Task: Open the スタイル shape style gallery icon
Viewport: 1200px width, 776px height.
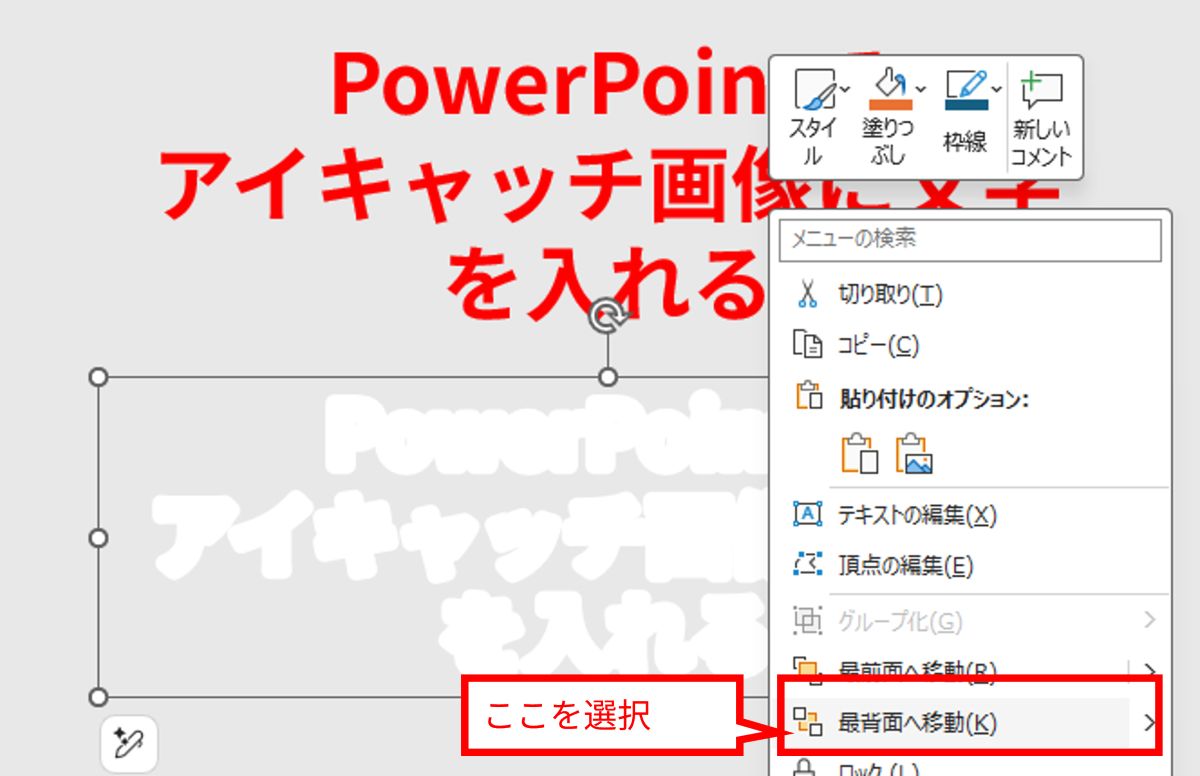Action: pos(814,91)
